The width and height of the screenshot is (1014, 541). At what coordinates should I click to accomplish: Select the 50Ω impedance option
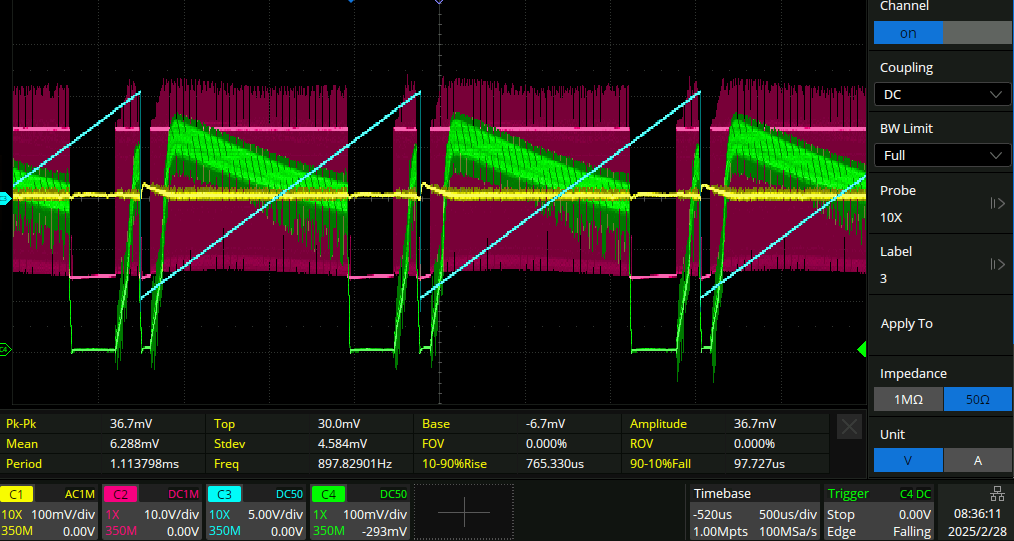976,399
